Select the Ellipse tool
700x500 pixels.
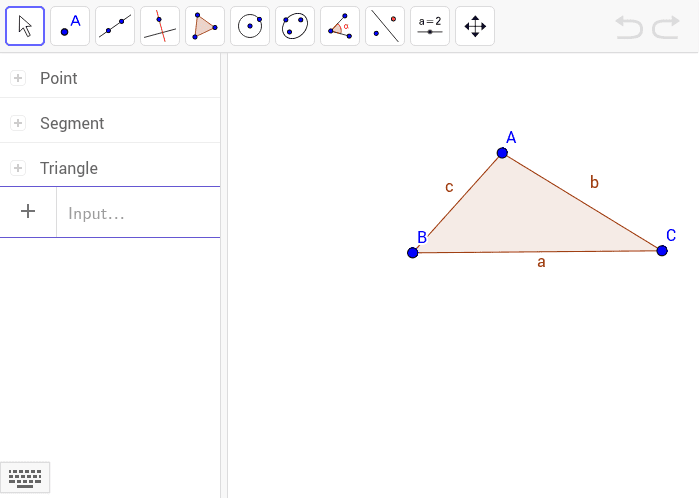tap(295, 26)
